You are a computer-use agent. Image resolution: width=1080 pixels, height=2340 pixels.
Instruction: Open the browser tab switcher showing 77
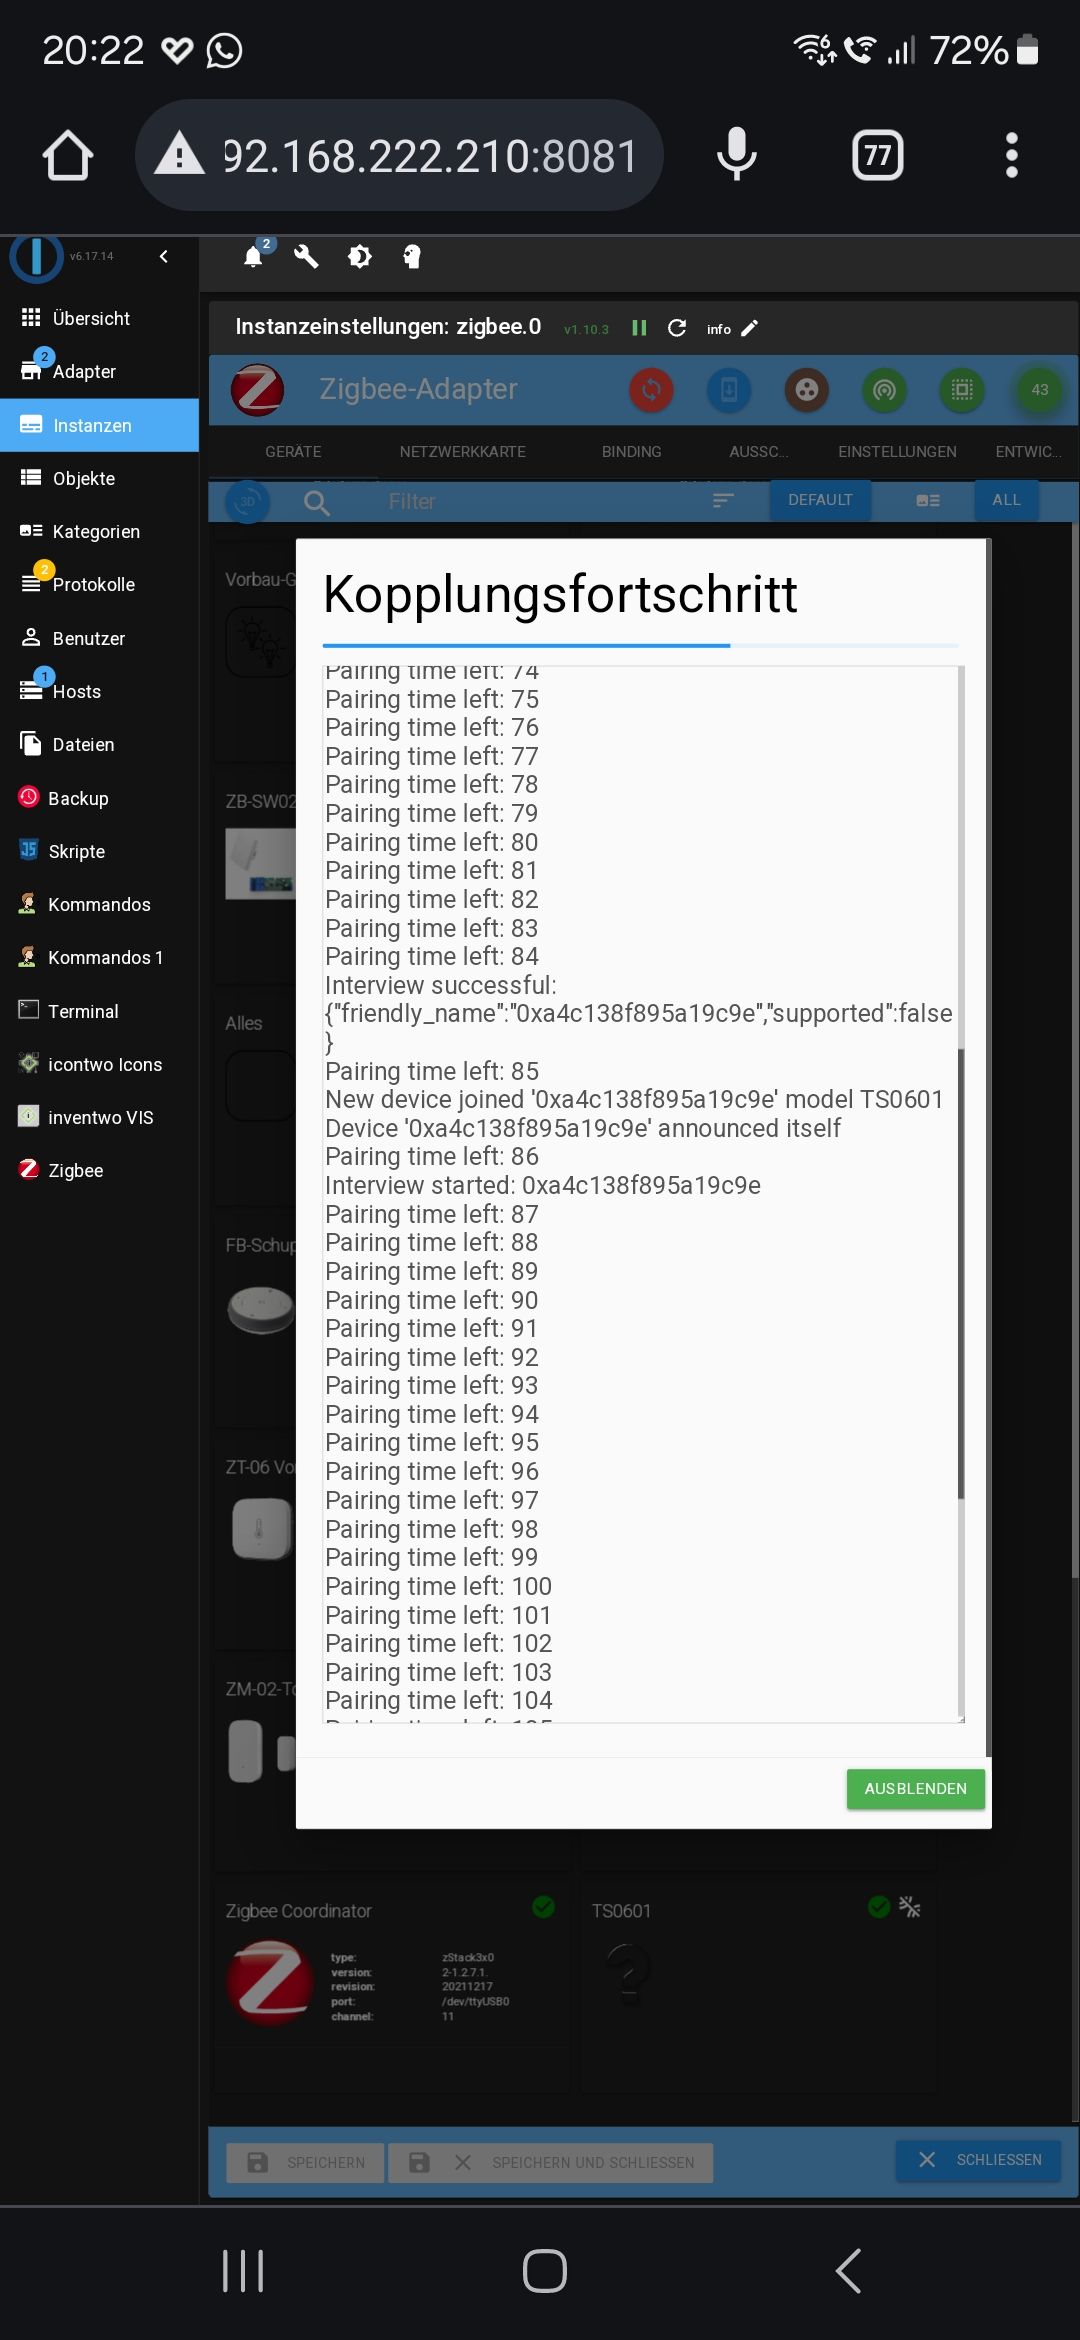(877, 155)
